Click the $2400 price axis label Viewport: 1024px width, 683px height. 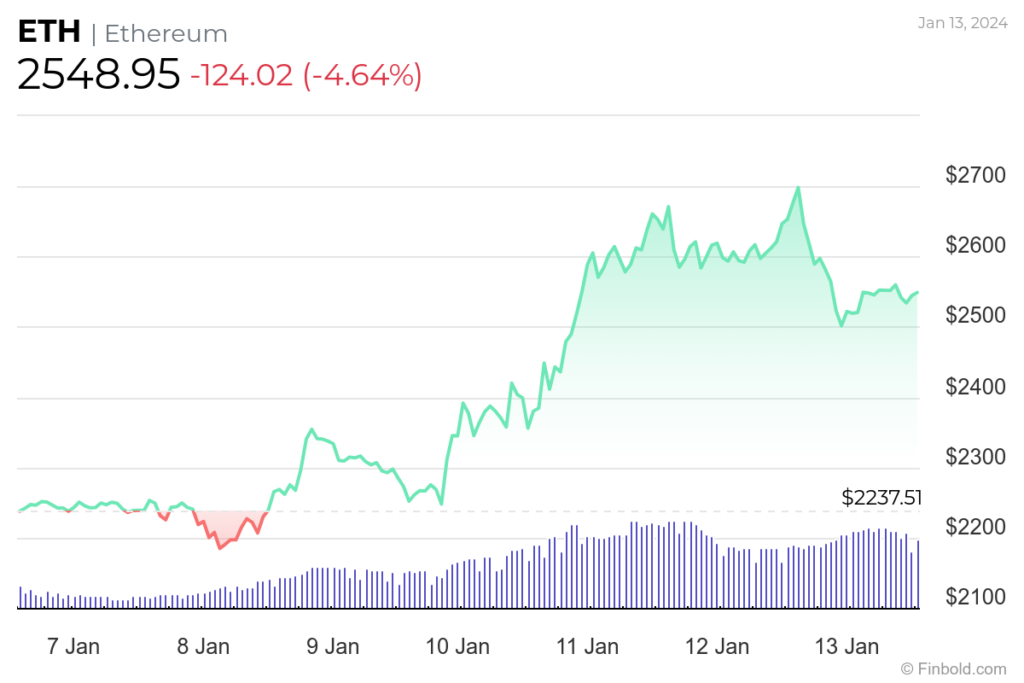tap(976, 387)
